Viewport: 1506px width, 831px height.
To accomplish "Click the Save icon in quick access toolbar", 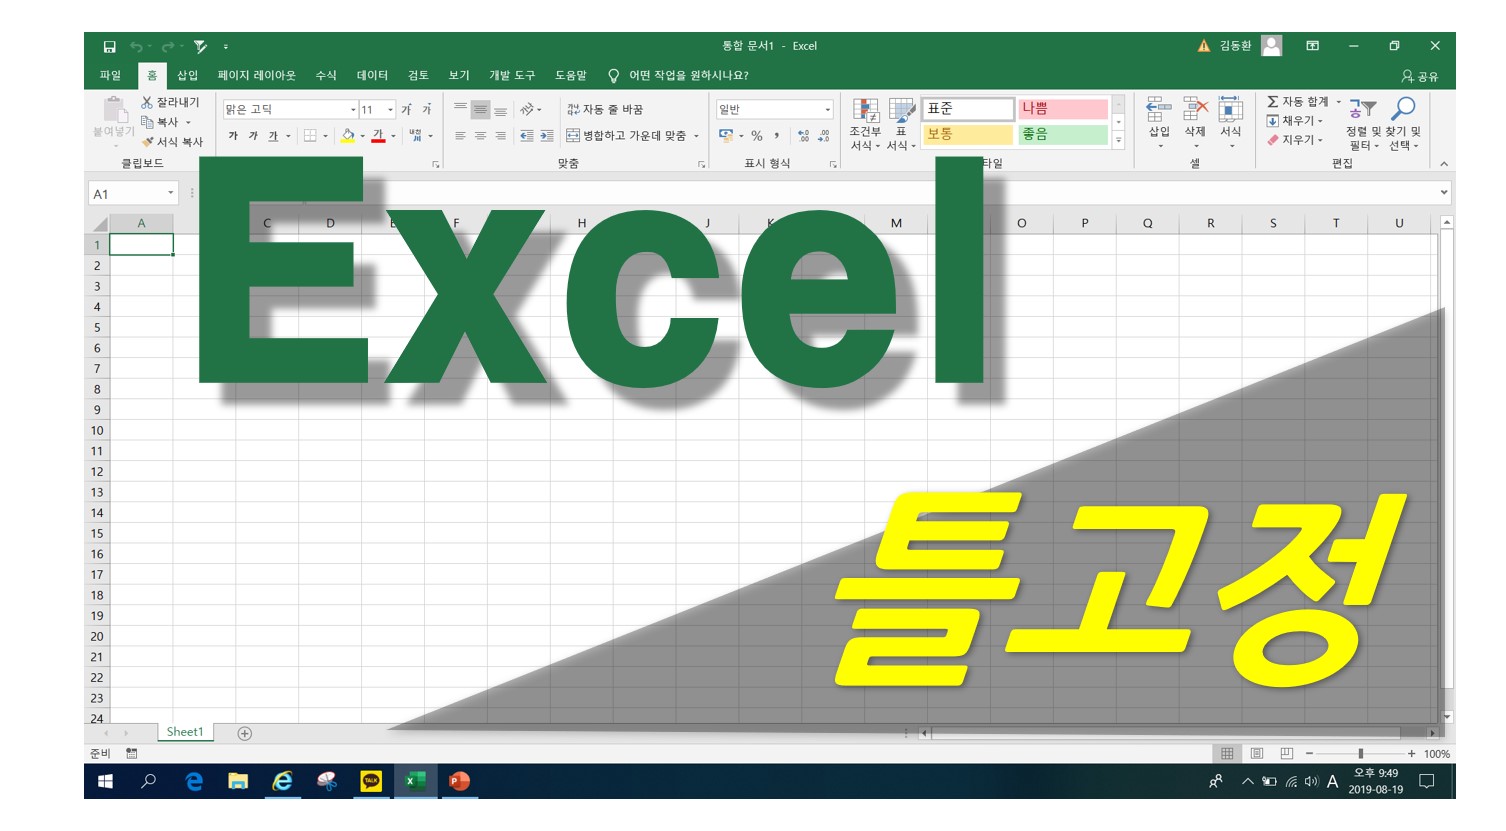I will [x=110, y=46].
